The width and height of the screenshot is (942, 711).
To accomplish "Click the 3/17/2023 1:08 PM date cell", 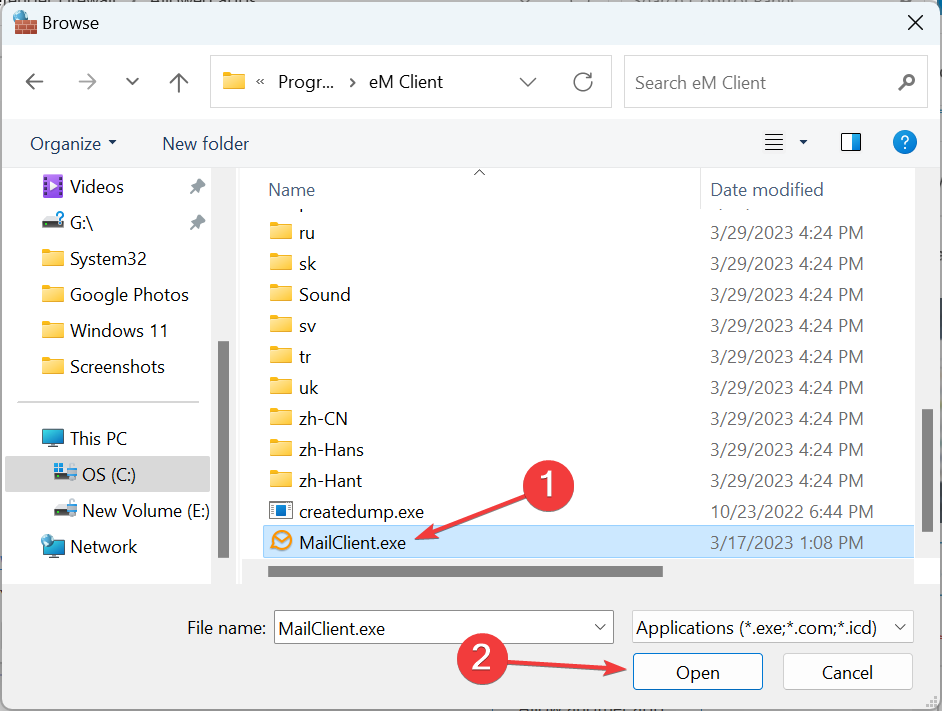I will [x=787, y=543].
